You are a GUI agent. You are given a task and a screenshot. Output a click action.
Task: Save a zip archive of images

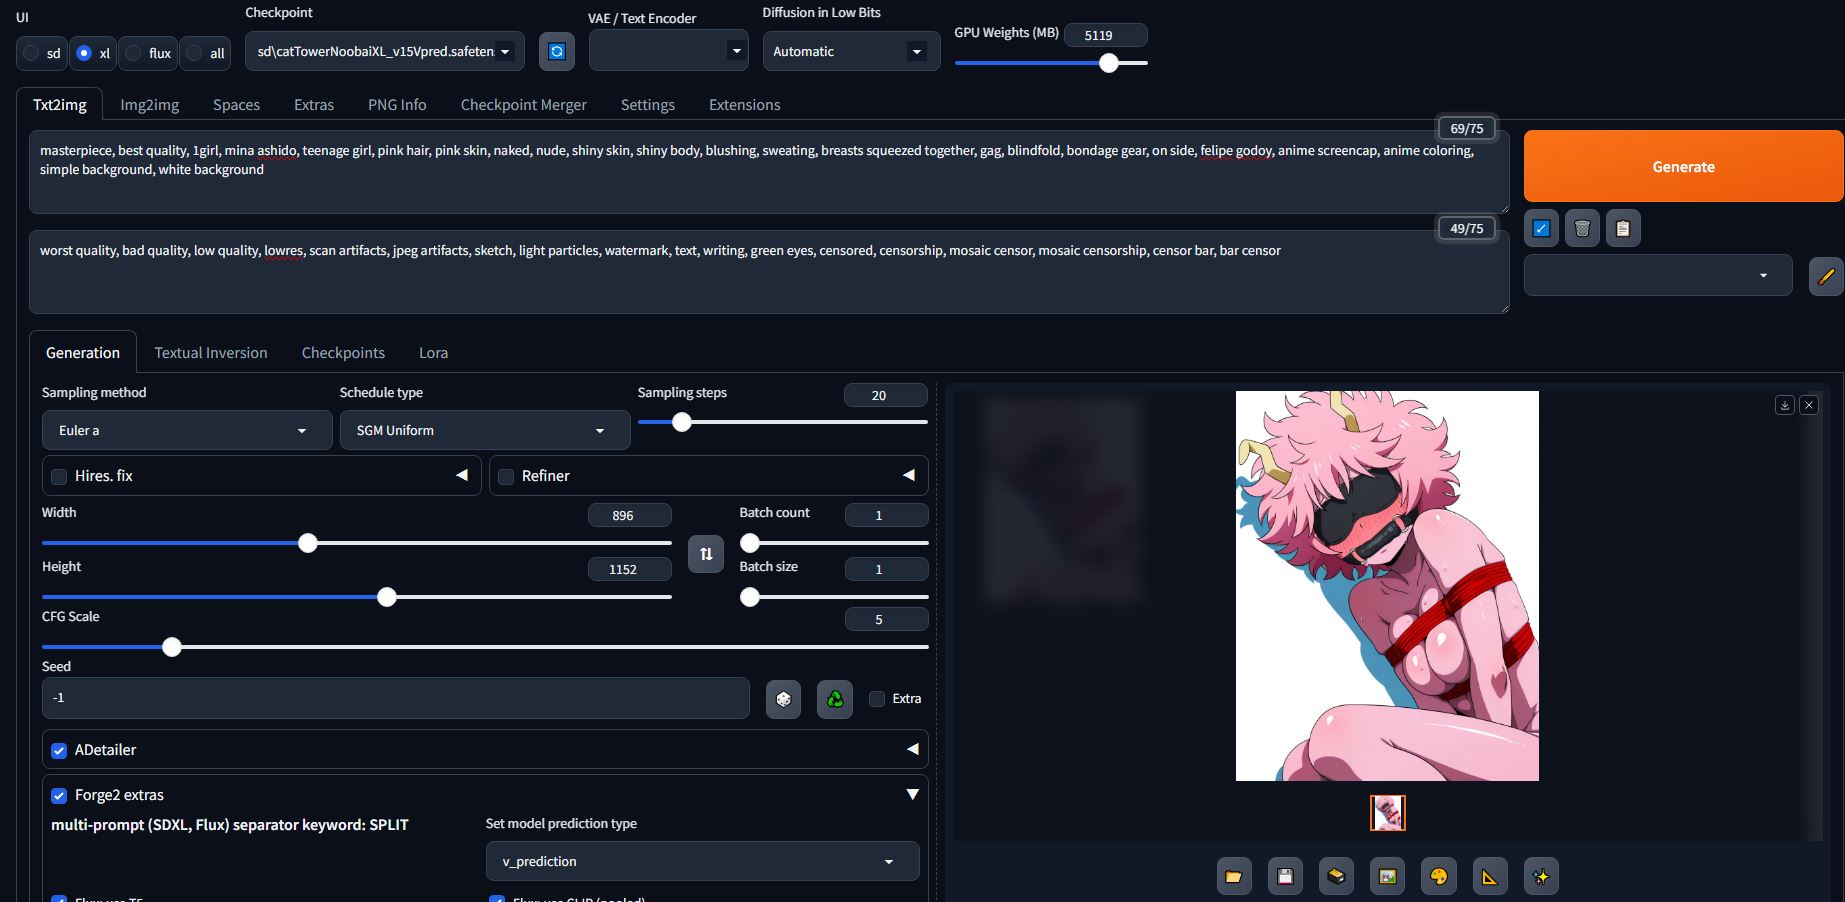(1336, 877)
